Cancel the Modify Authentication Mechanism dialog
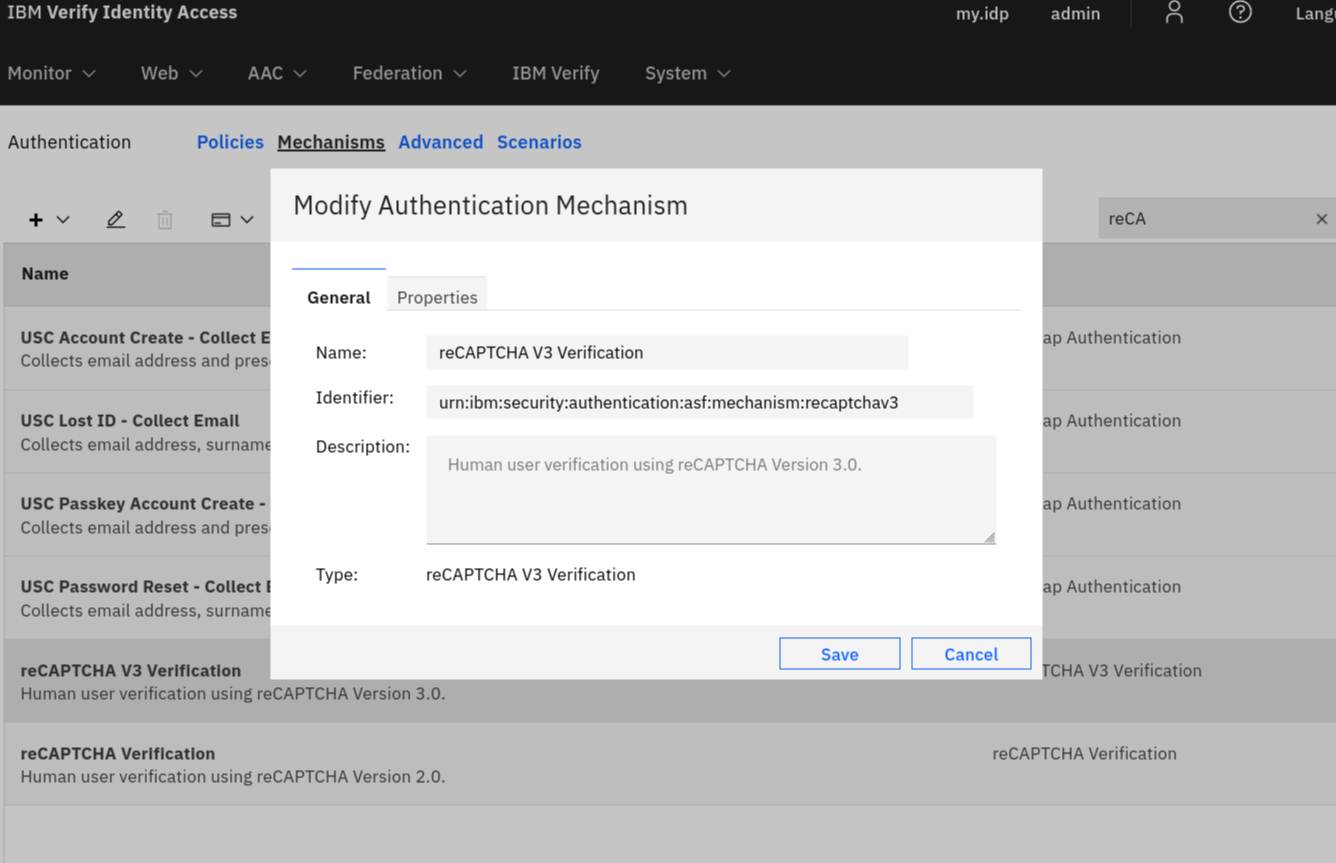Viewport: 1336px width, 863px height. tap(970, 653)
